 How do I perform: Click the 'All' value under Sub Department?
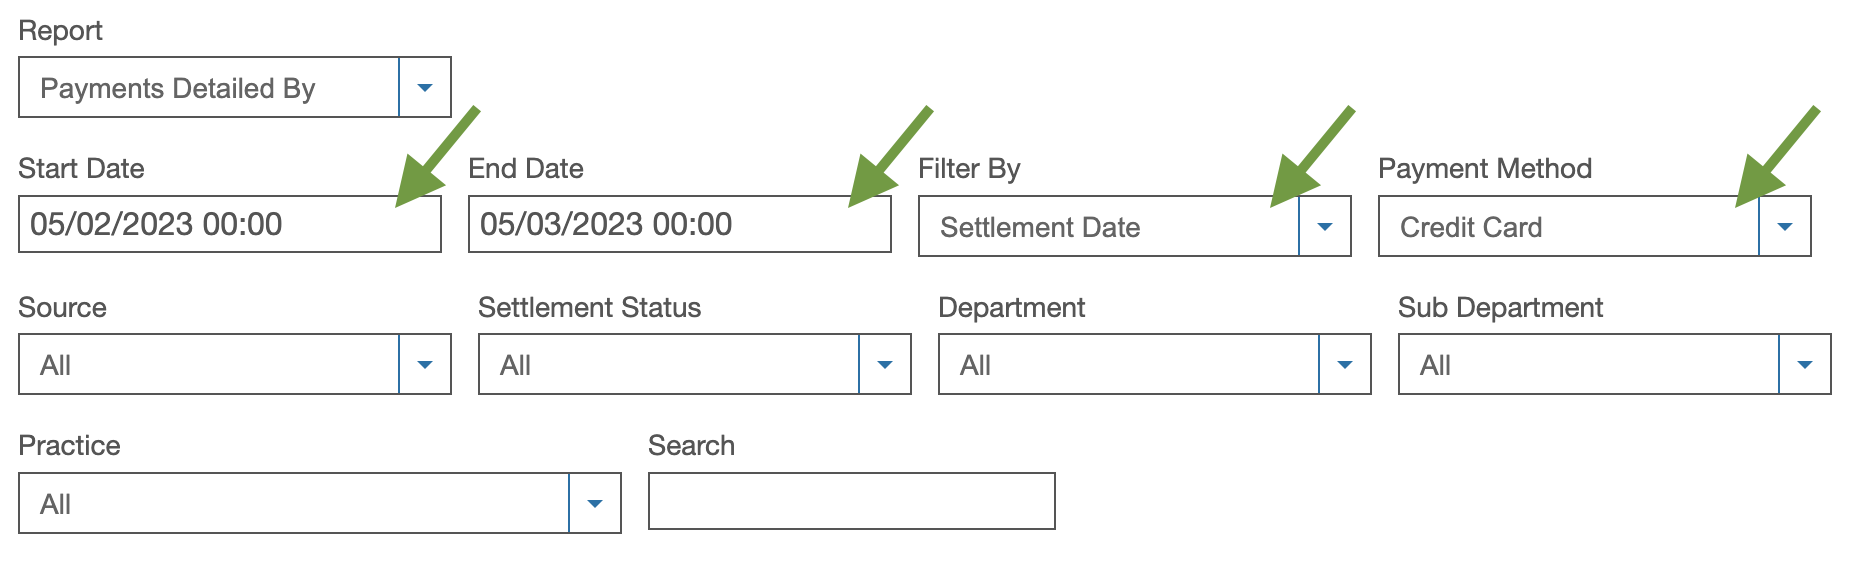coord(1436,366)
